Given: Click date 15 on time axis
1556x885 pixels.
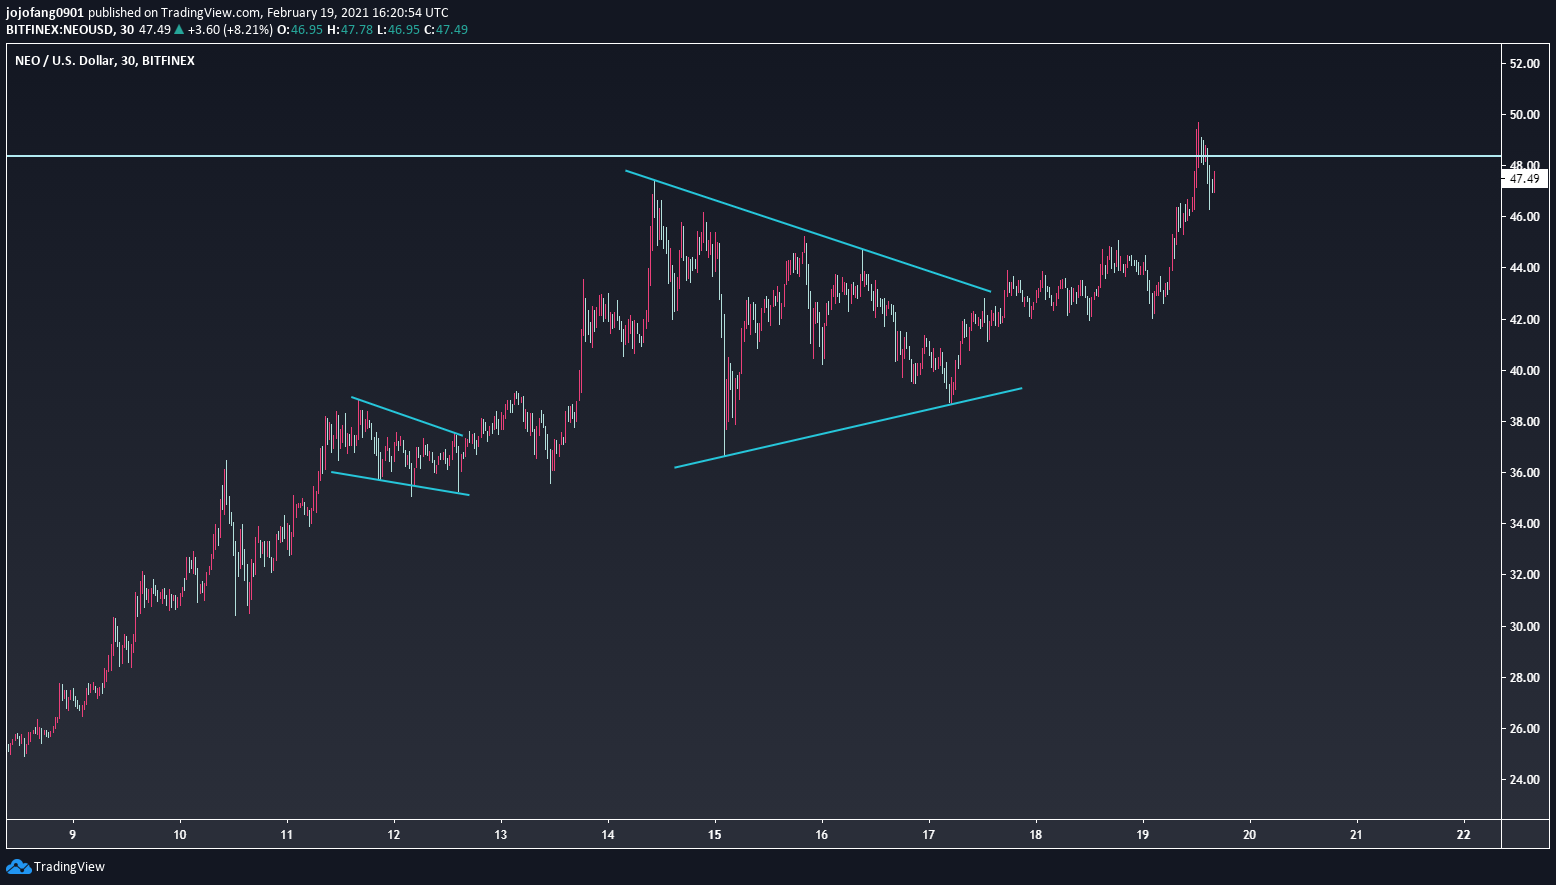Looking at the screenshot, I should (x=715, y=834).
